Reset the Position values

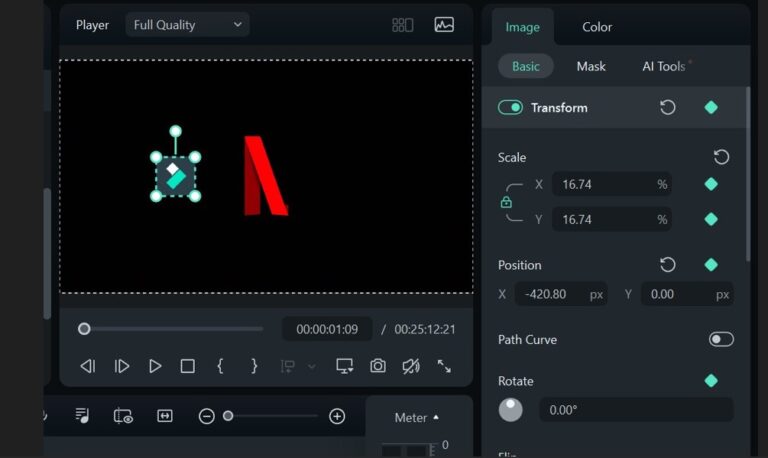pyautogui.click(x=667, y=265)
